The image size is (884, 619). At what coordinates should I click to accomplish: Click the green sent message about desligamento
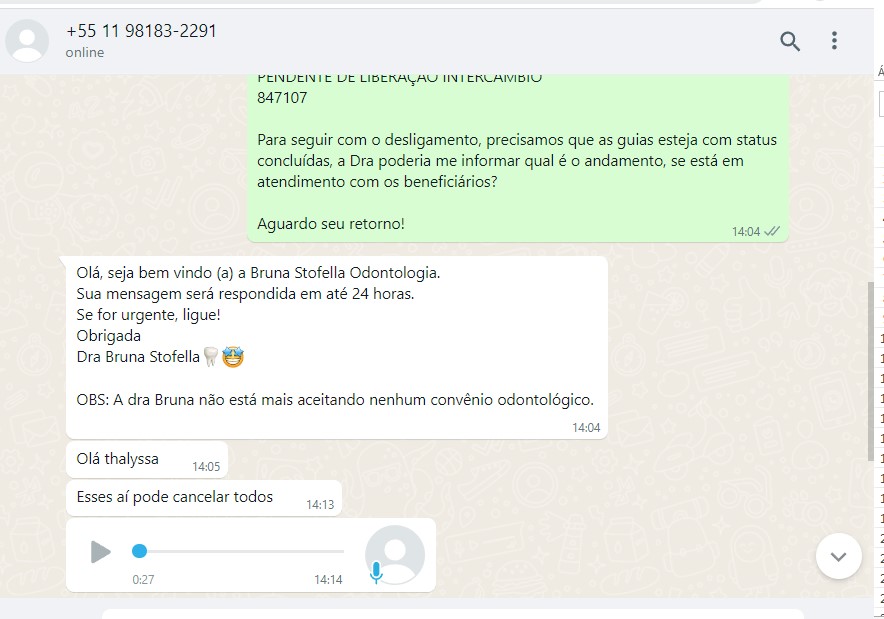tap(518, 158)
